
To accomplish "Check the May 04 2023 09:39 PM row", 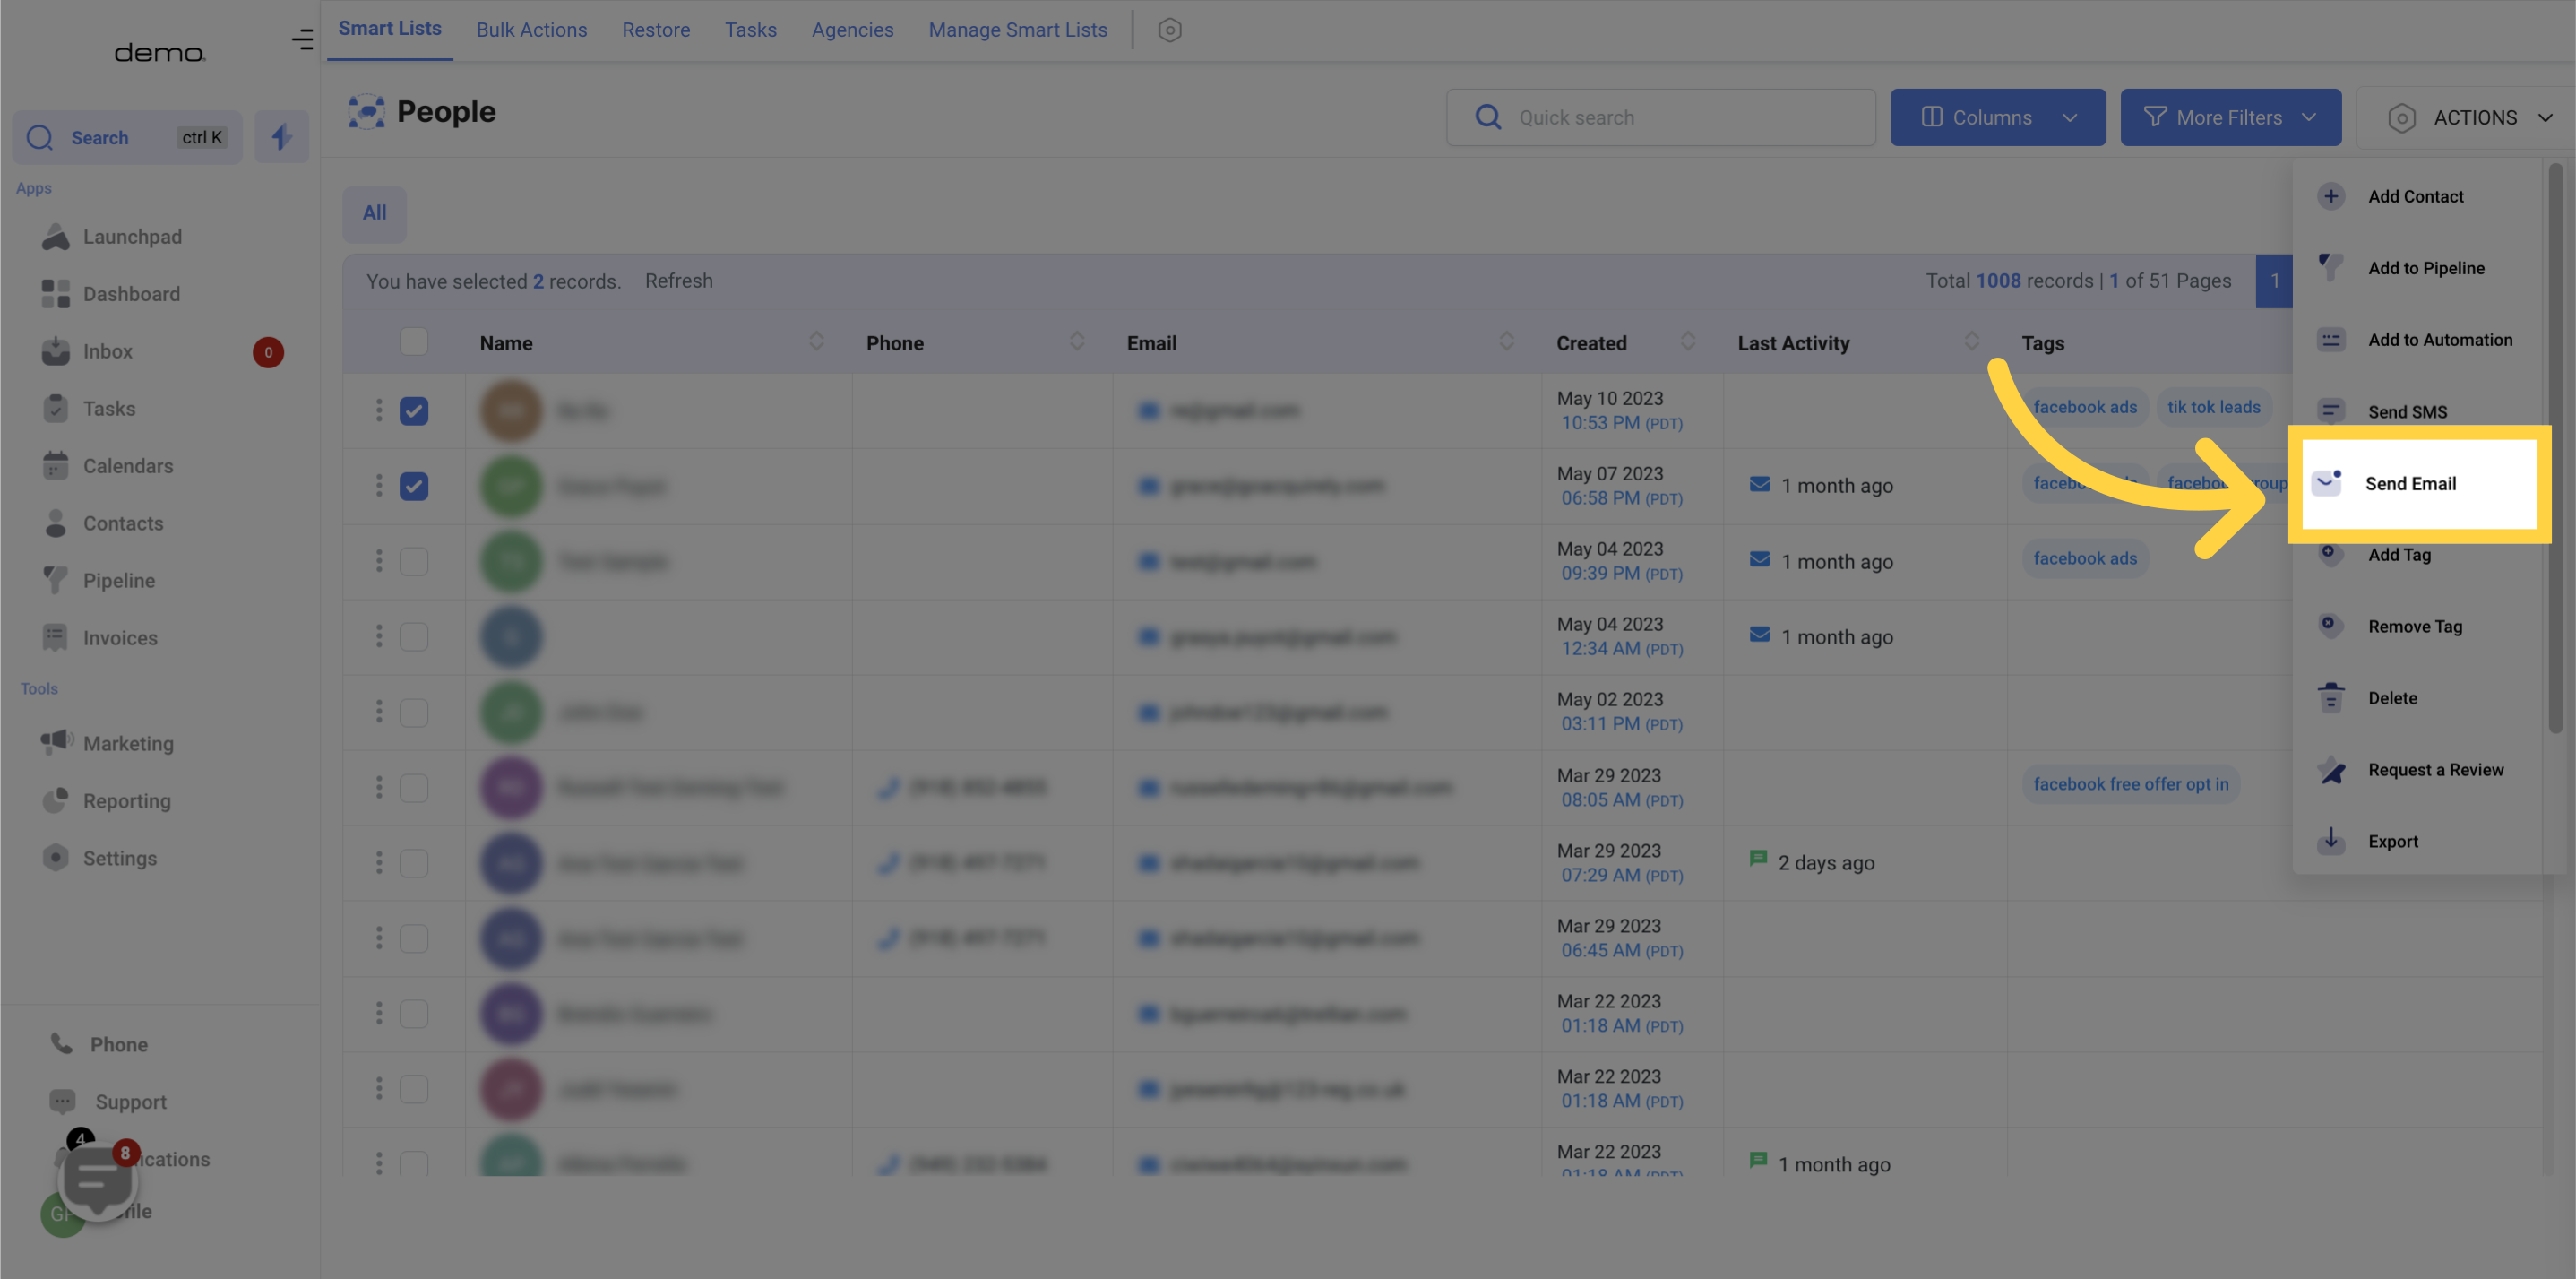I will coord(413,562).
